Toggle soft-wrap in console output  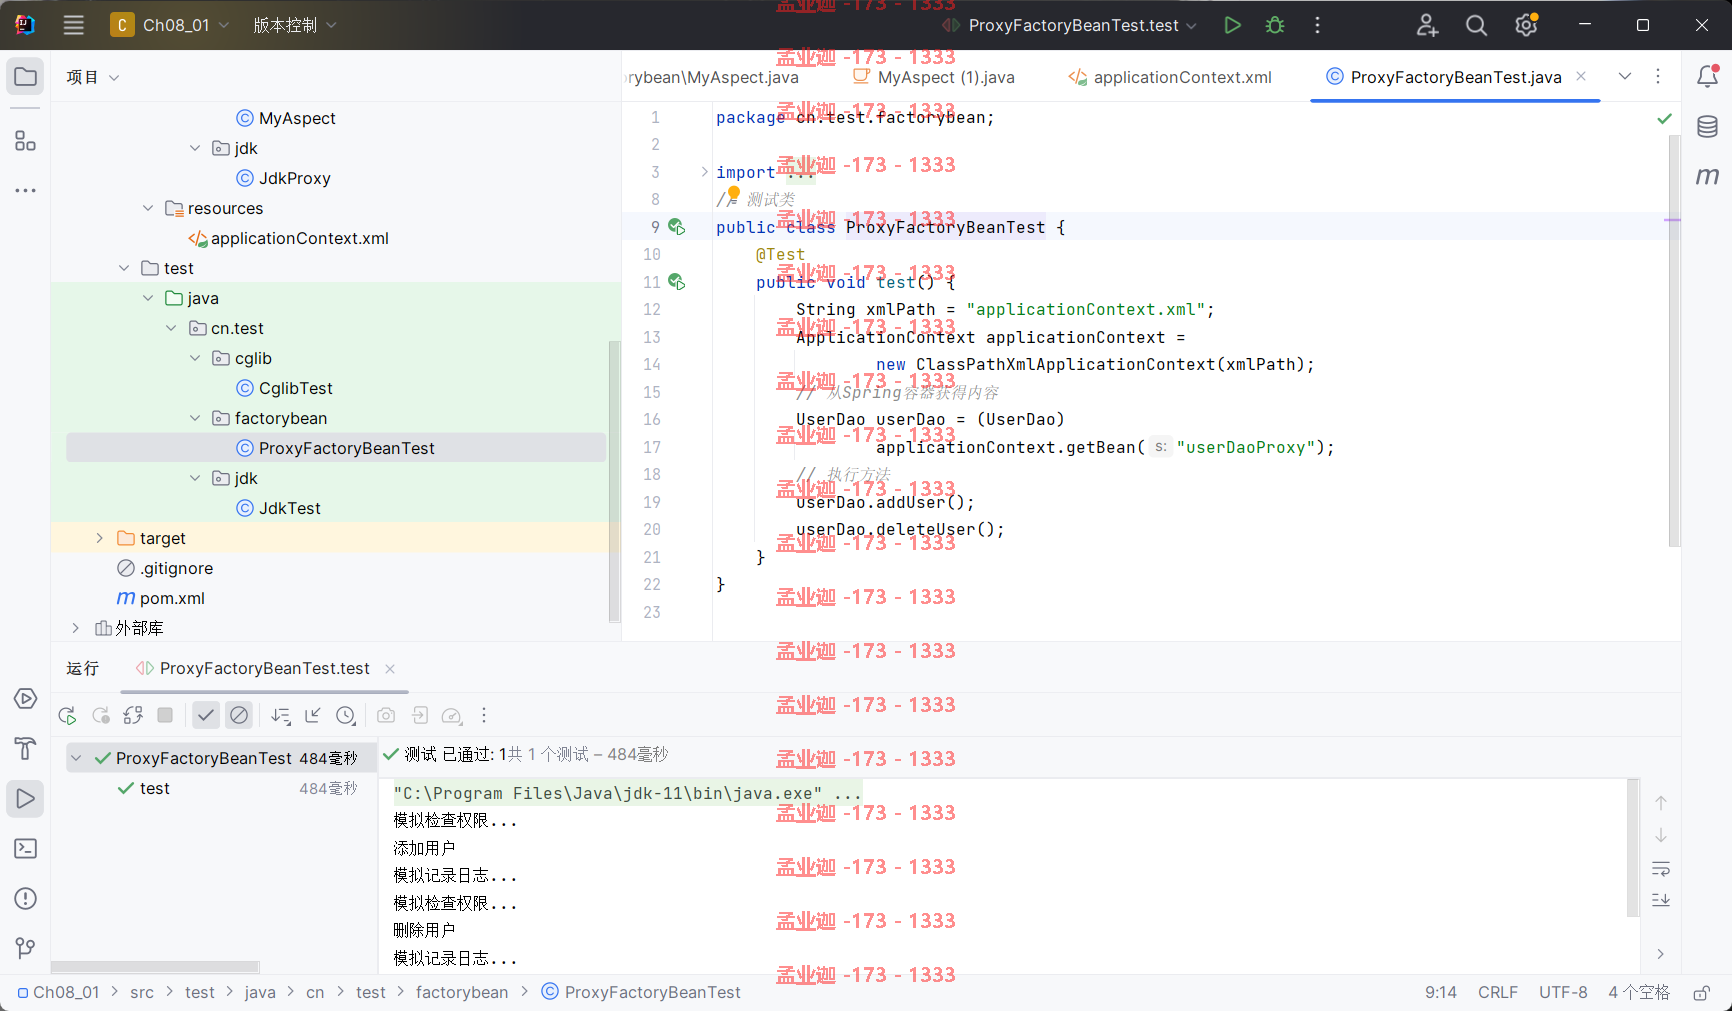[1660, 868]
